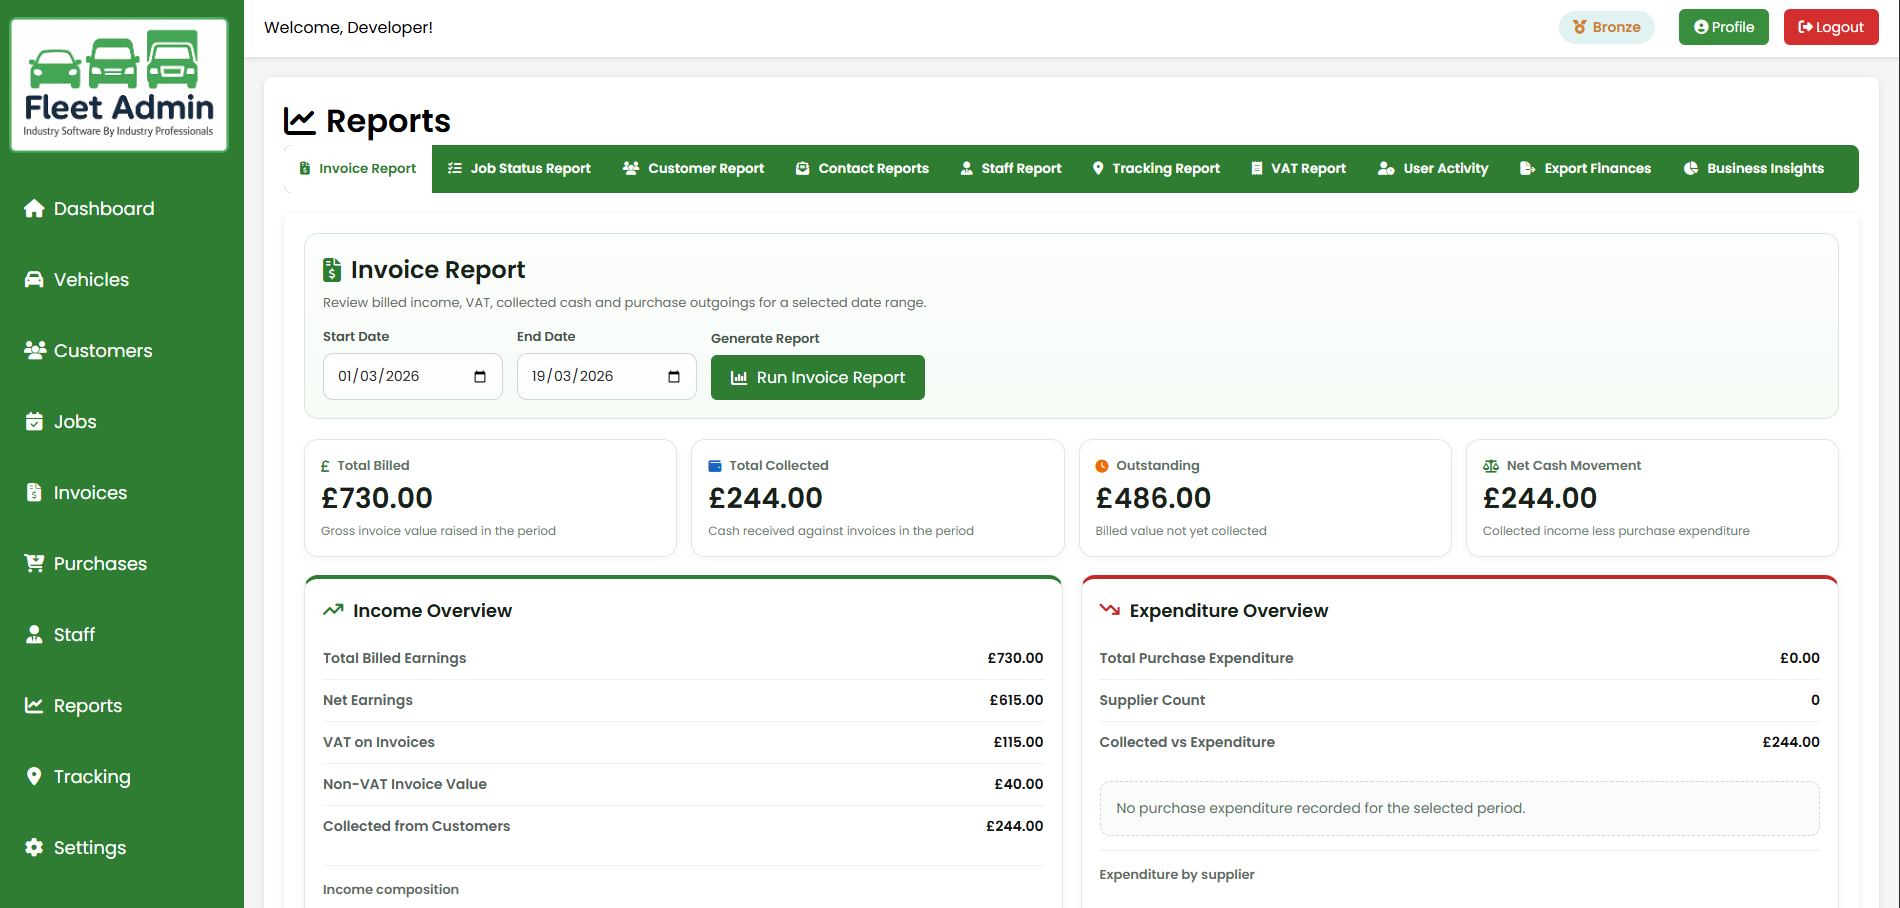The height and width of the screenshot is (908, 1900).
Task: Click the Invoices document icon
Action: click(34, 492)
